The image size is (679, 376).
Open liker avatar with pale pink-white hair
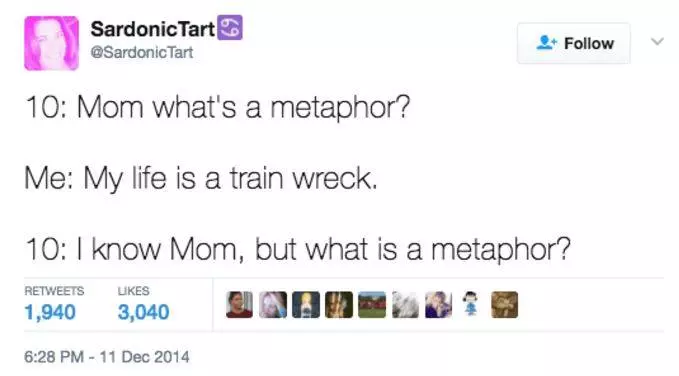273,305
